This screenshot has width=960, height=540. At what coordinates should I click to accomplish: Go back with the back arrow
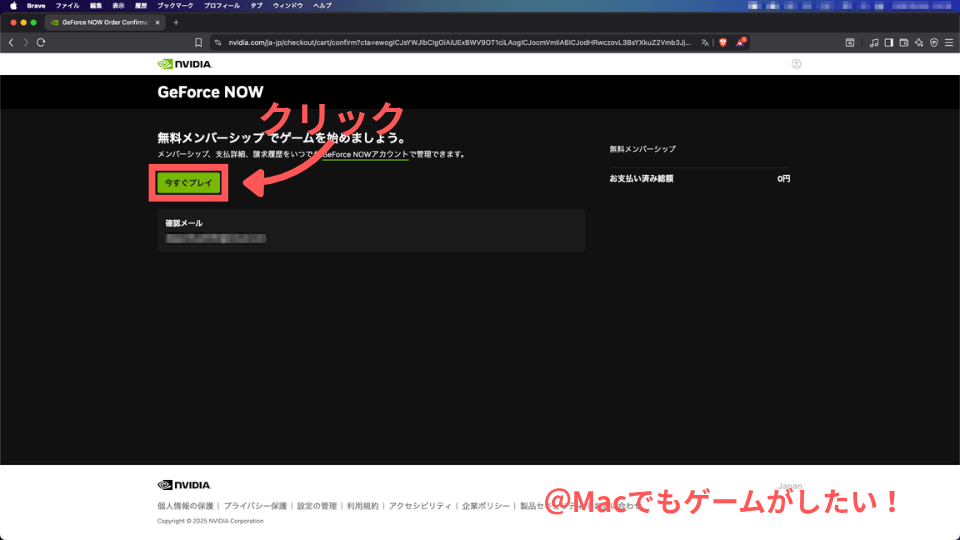pos(12,42)
